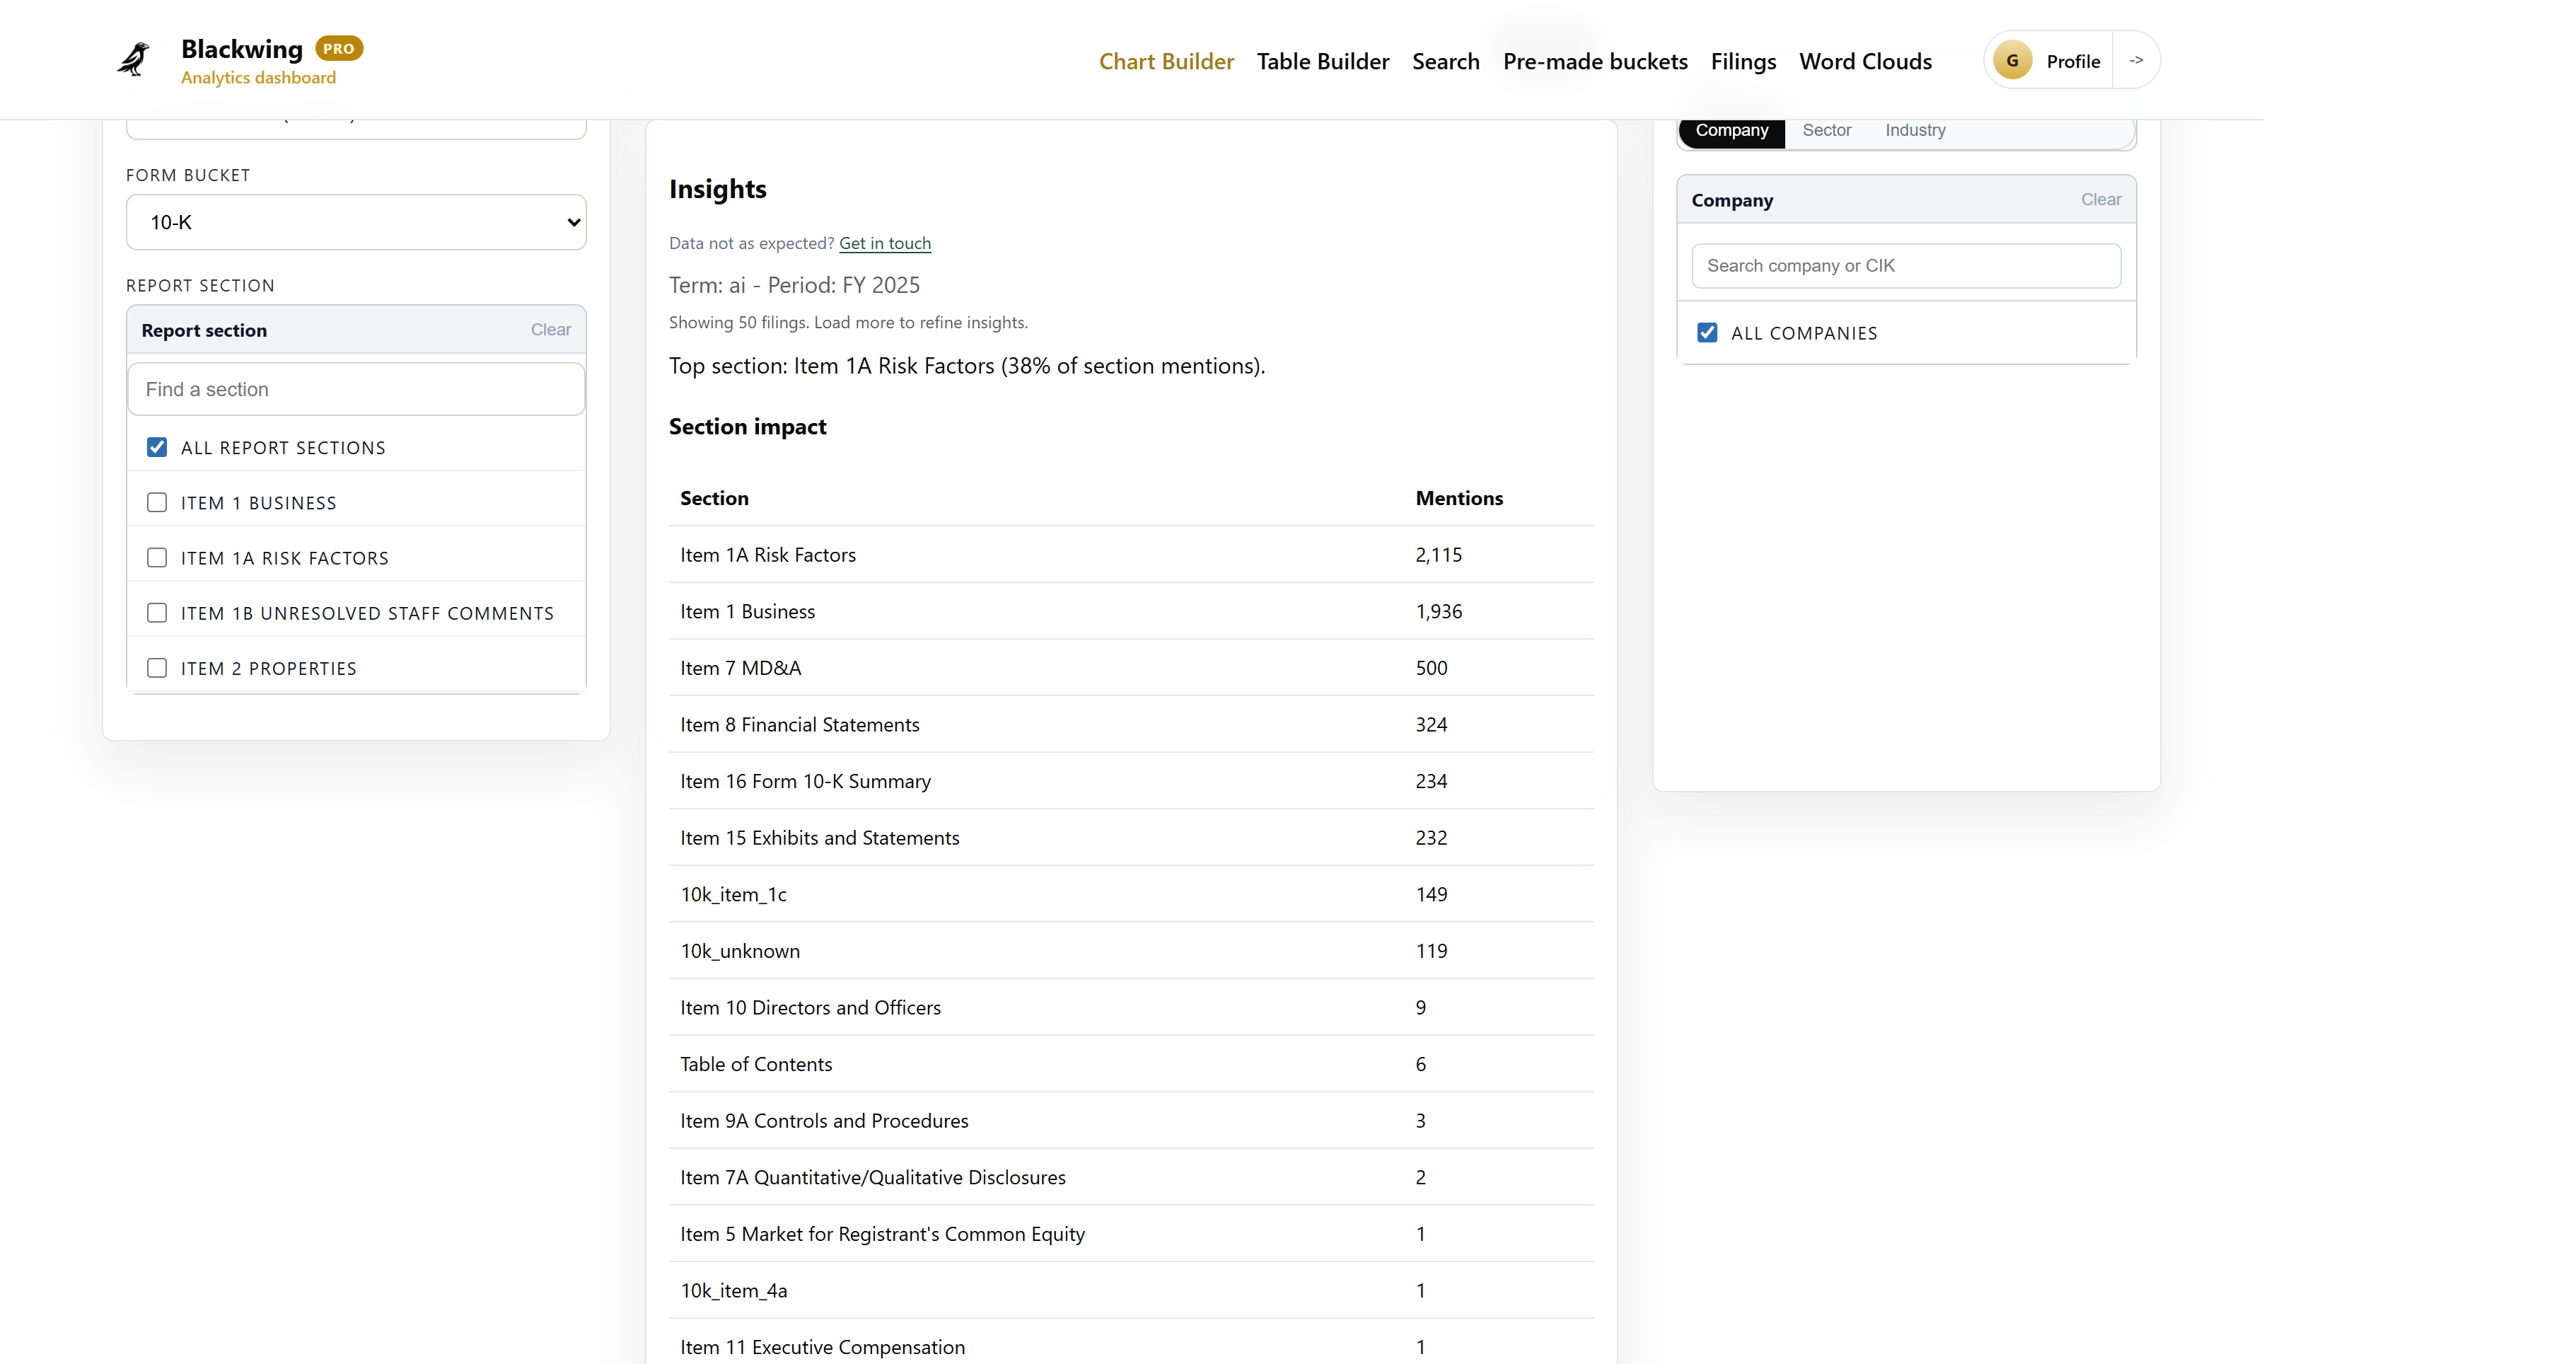Click the Blackwing raven logo icon
The image size is (2576, 1364).
(x=133, y=59)
